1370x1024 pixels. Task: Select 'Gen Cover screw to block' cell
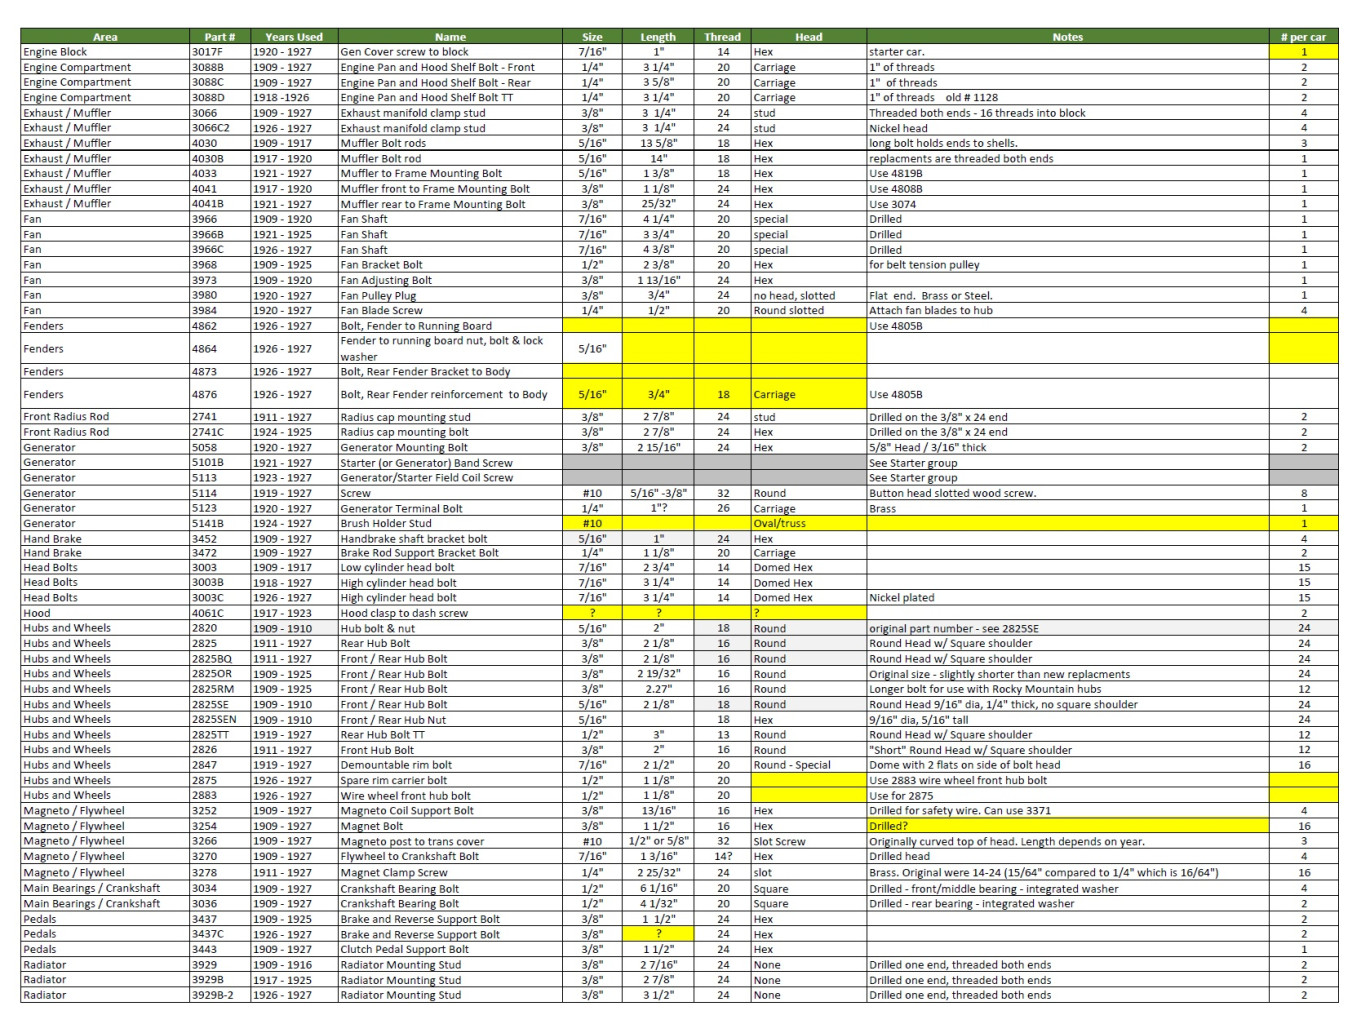[x=450, y=52]
